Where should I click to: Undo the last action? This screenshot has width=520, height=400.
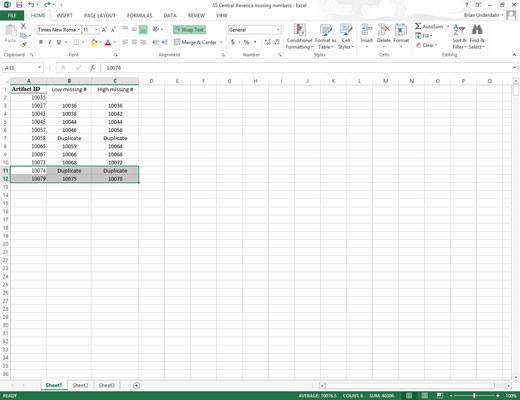point(31,5)
